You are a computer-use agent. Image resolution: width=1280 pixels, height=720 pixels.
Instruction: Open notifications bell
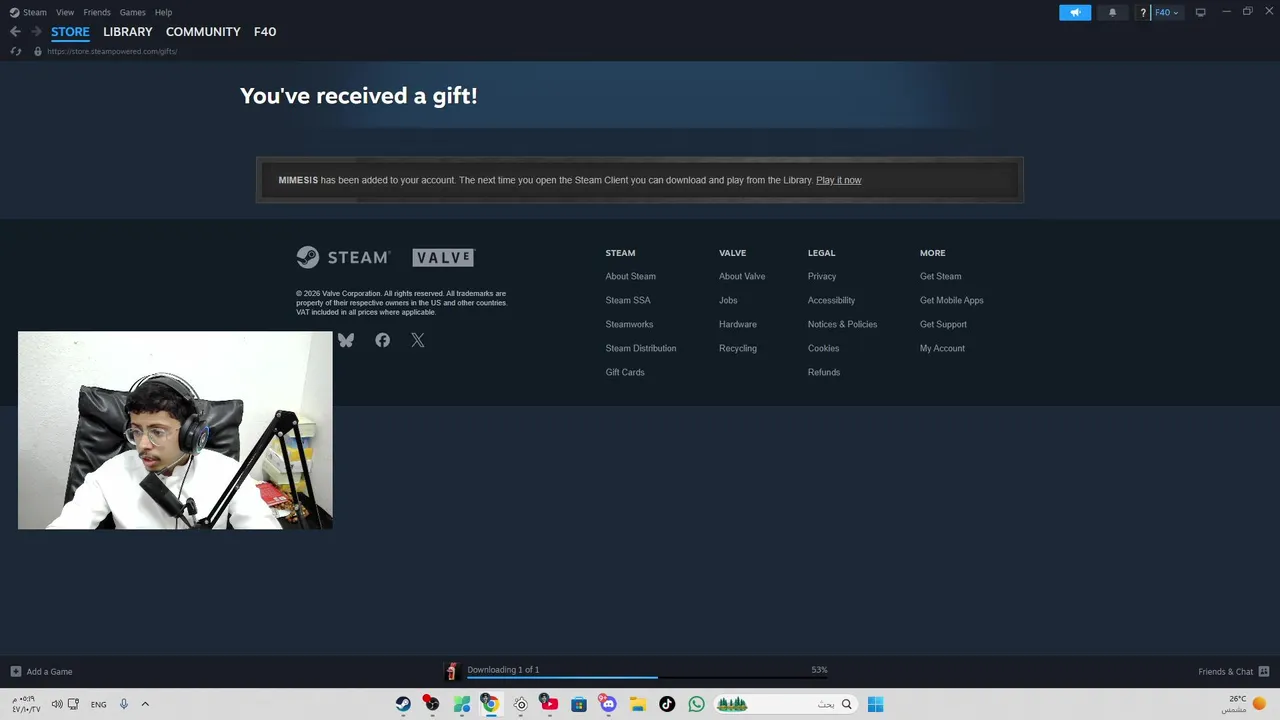point(1112,12)
